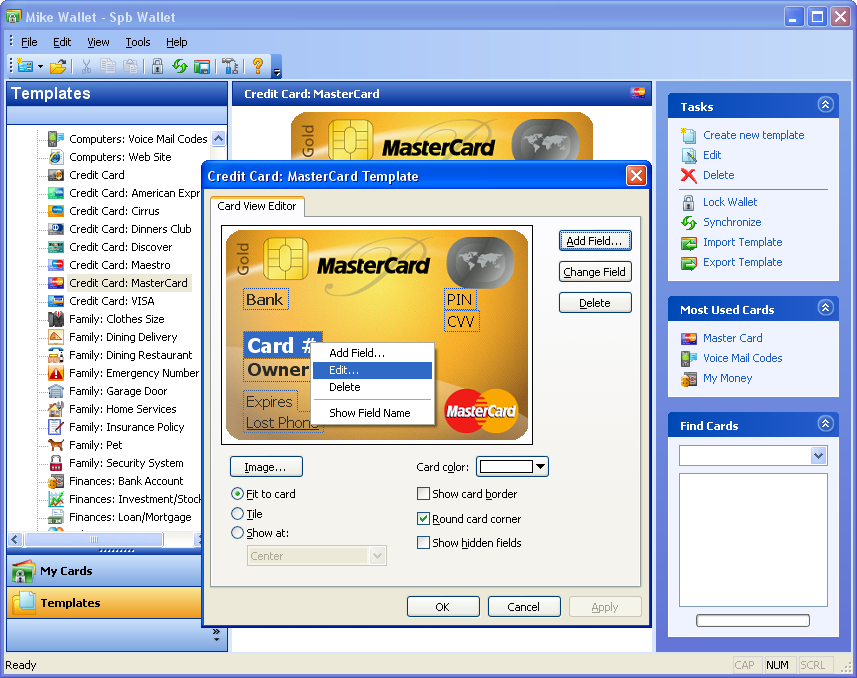The image size is (857, 678).
Task: Select the Fit to card radio button
Action: tap(237, 494)
